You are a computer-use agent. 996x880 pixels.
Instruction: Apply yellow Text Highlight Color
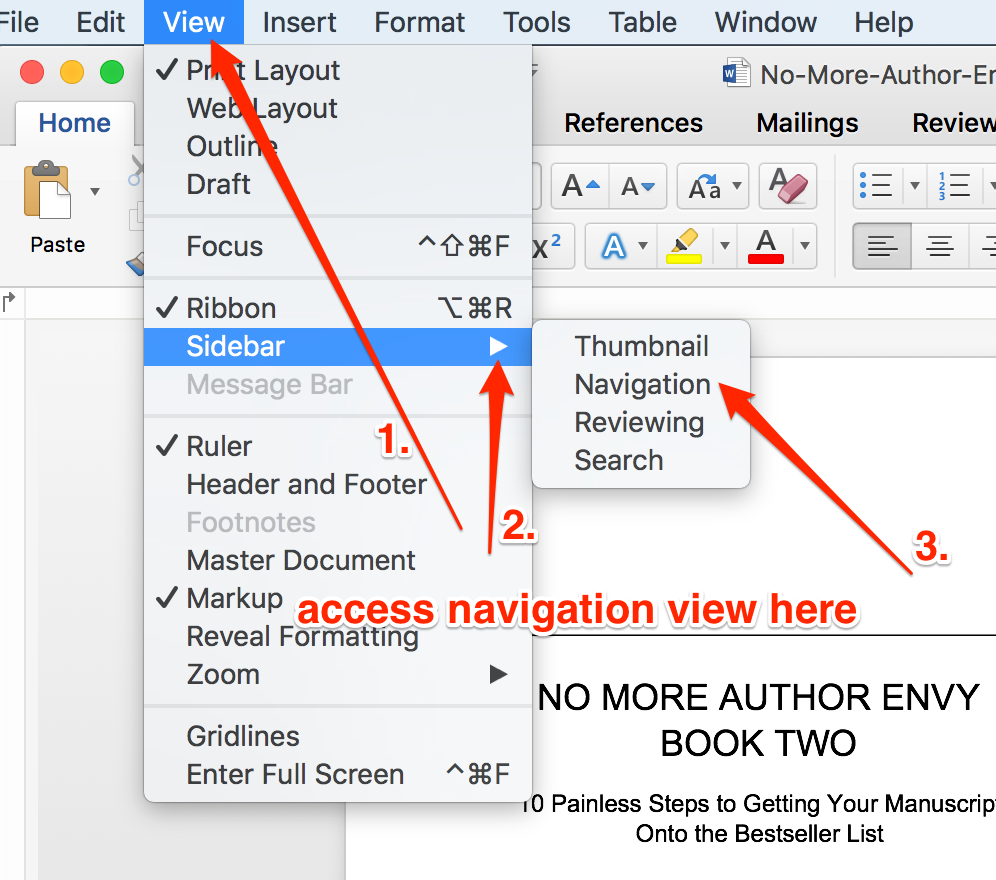pyautogui.click(x=681, y=246)
